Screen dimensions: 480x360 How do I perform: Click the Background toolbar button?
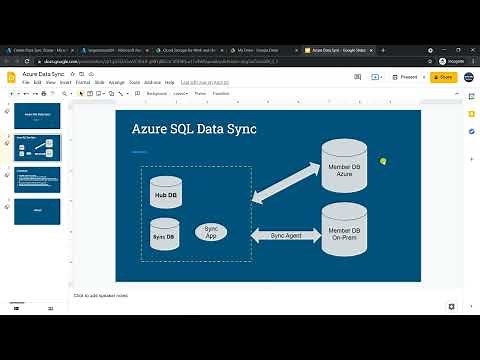coord(157,94)
